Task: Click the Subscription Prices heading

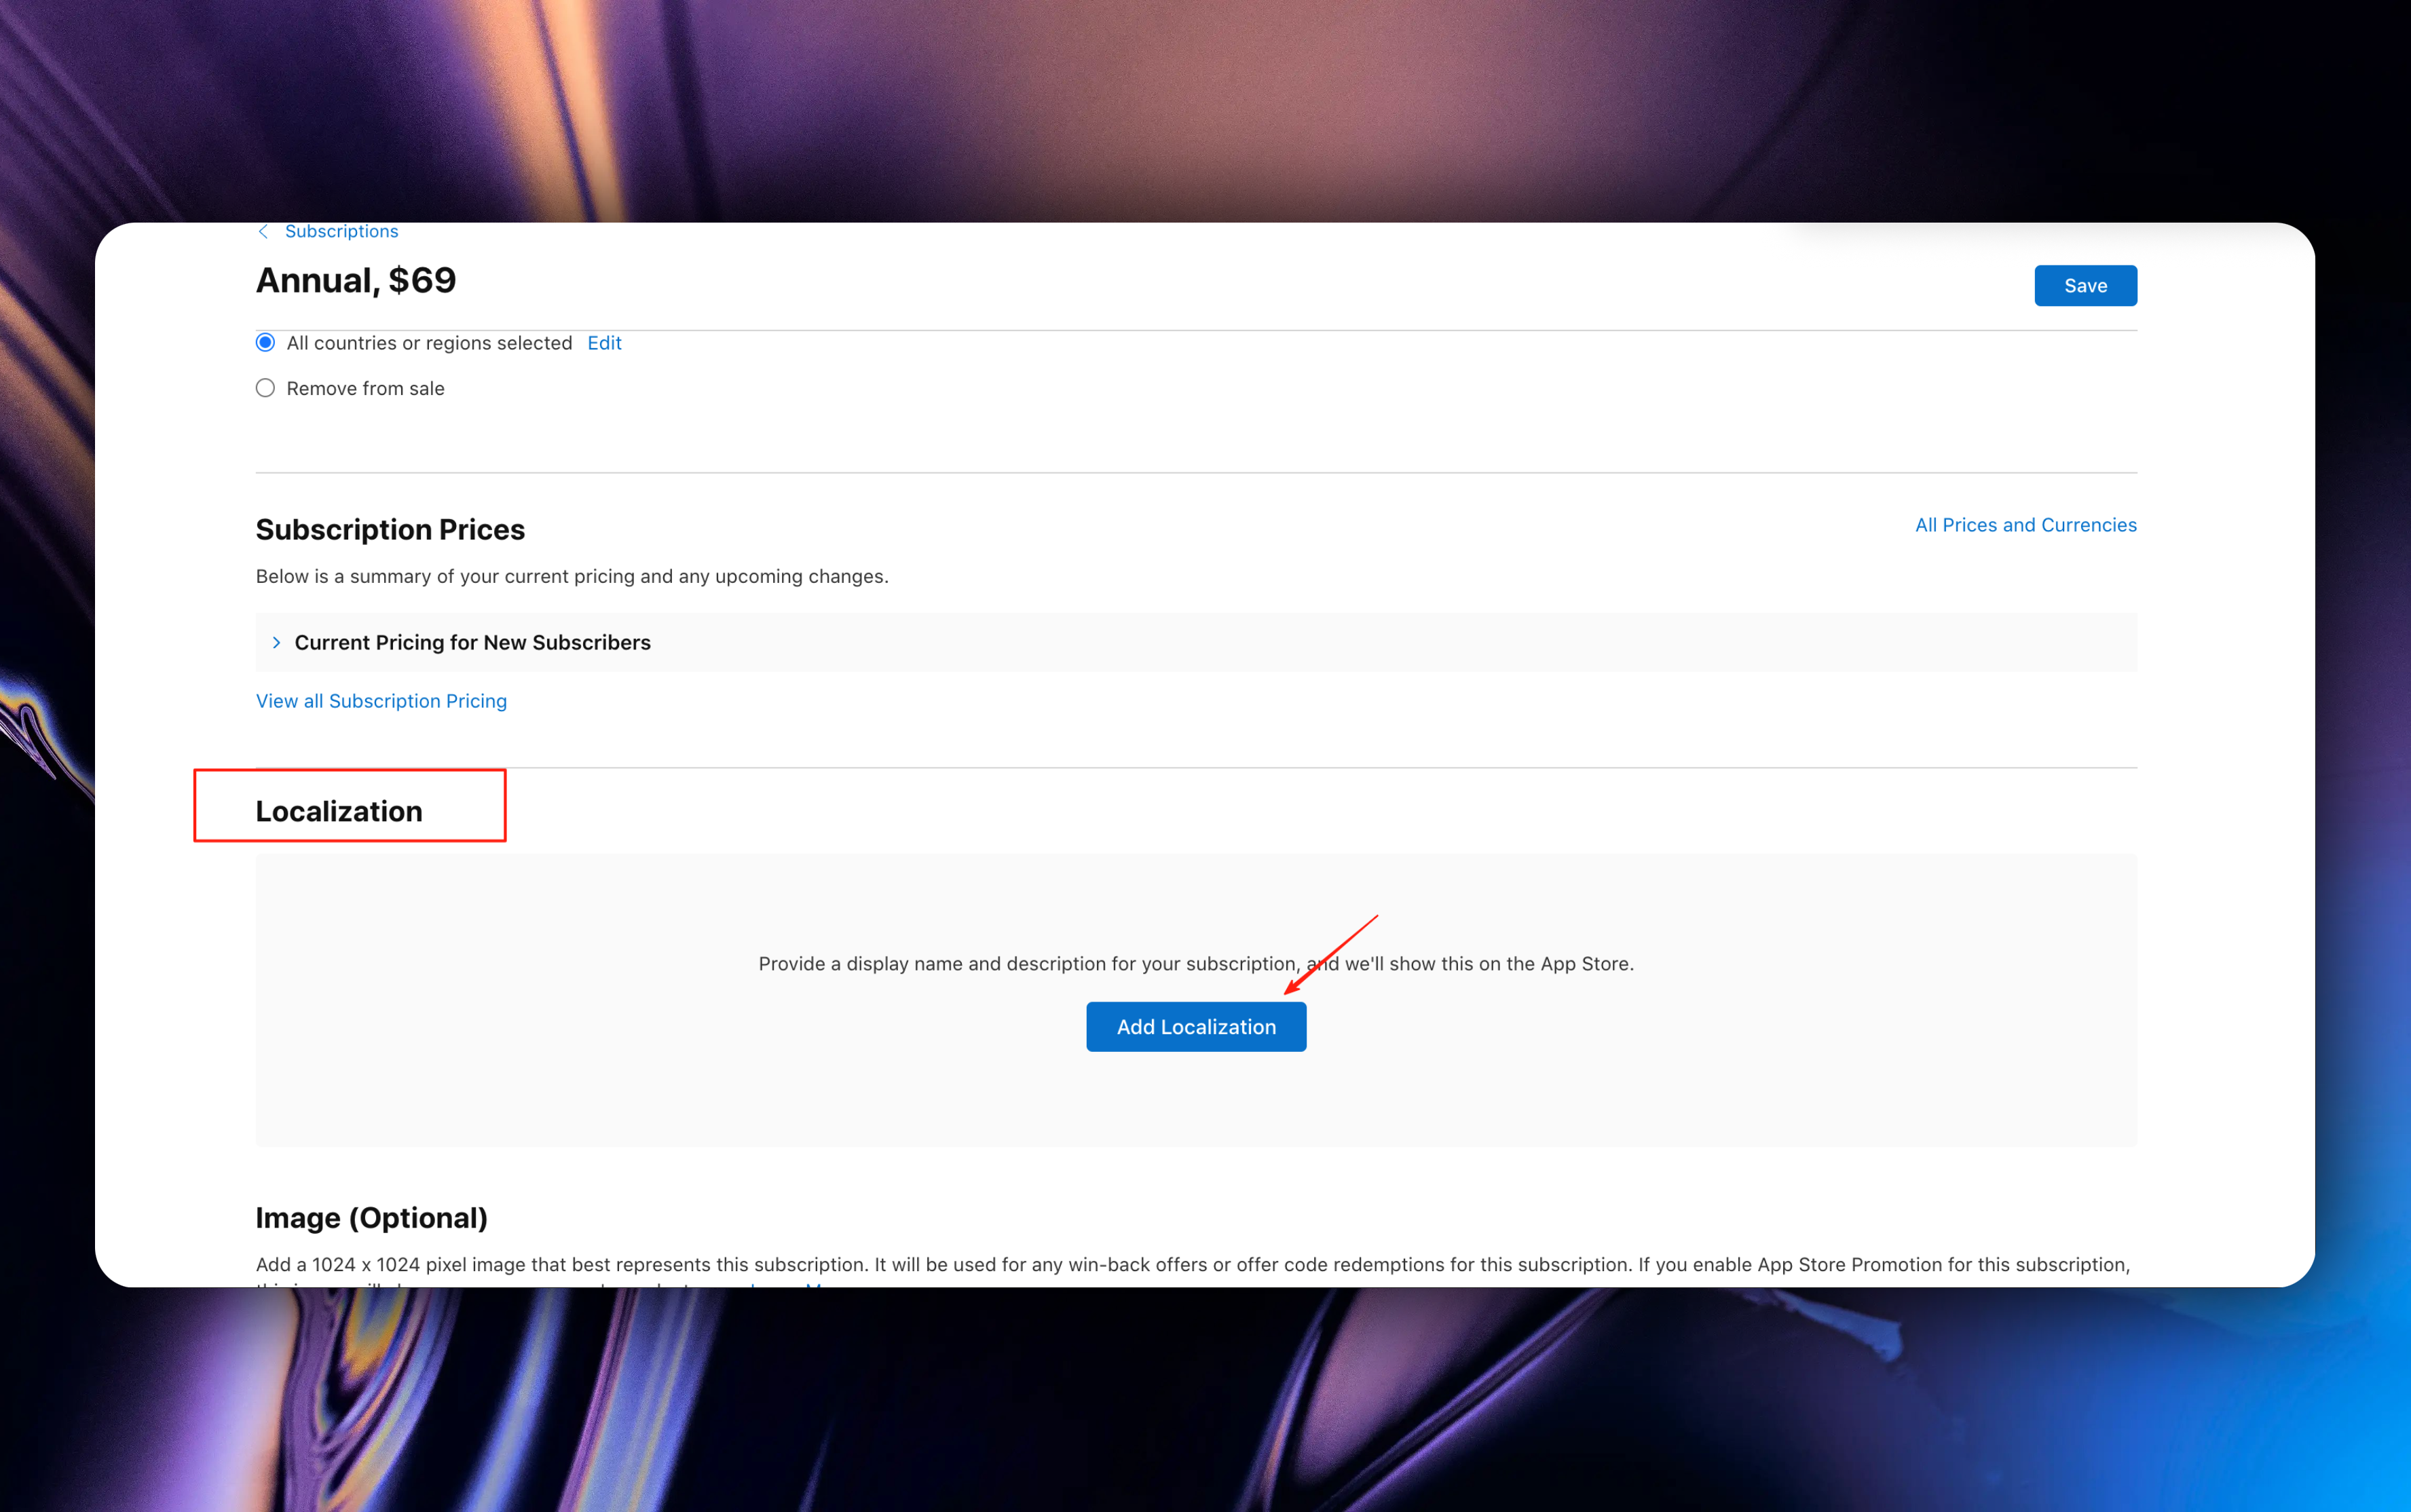Action: [390, 529]
